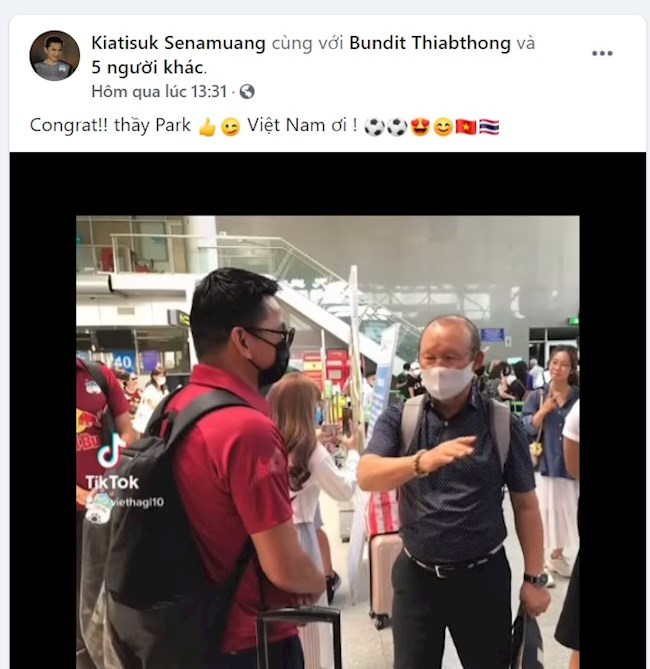Click the "Việt Nam ơi !" caption text

click(x=302, y=125)
